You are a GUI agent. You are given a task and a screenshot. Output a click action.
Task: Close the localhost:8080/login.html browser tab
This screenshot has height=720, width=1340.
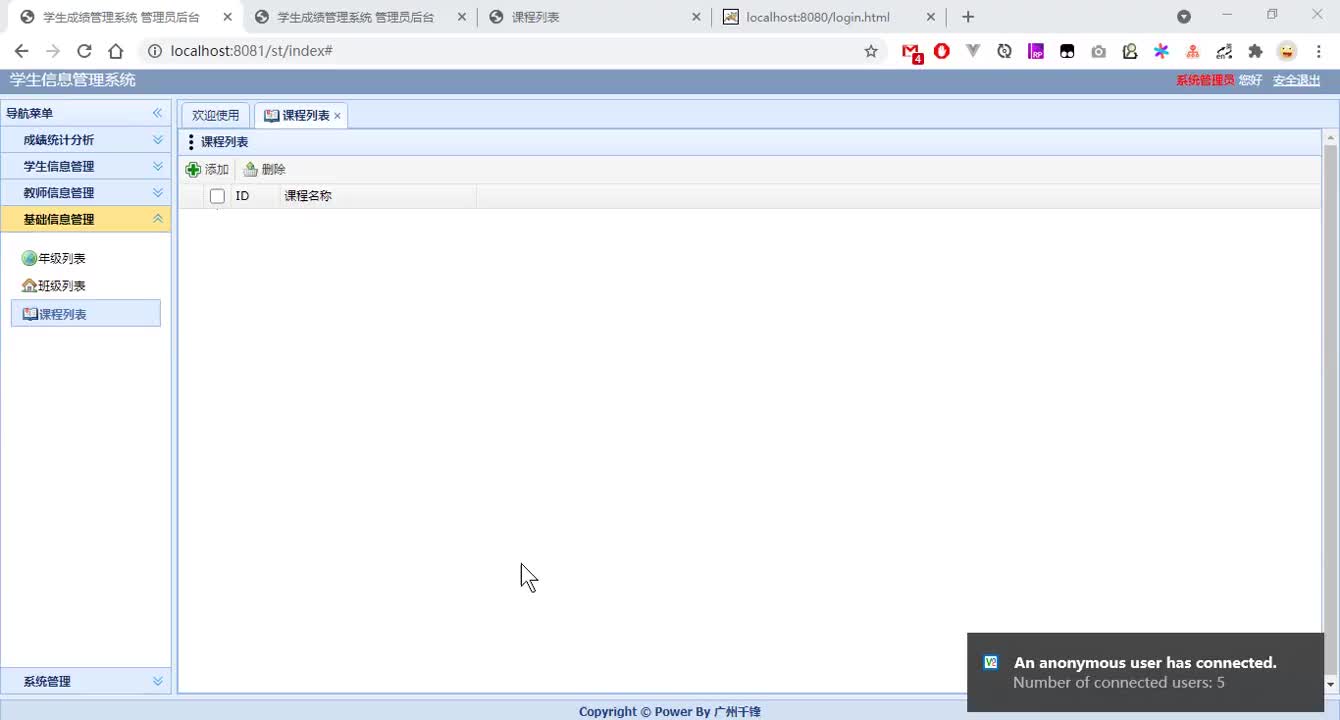930,17
